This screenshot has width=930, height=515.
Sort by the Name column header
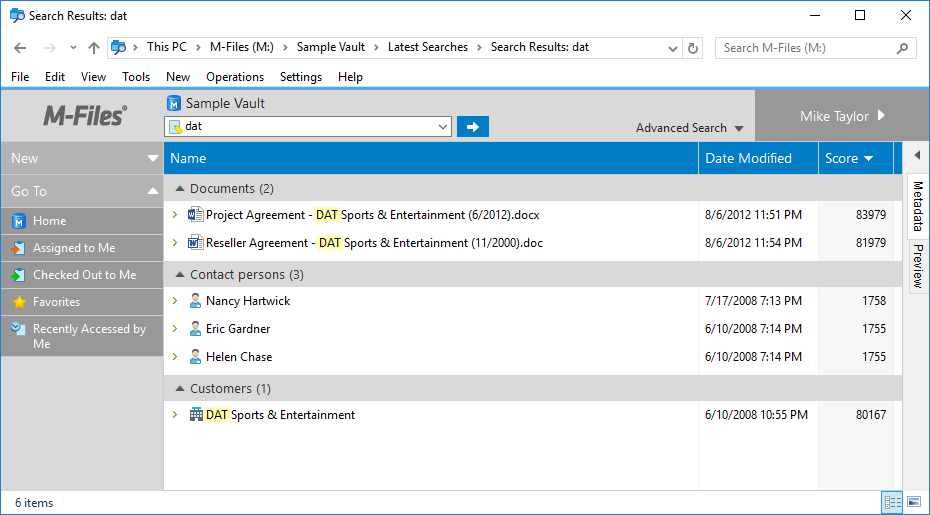tap(431, 158)
